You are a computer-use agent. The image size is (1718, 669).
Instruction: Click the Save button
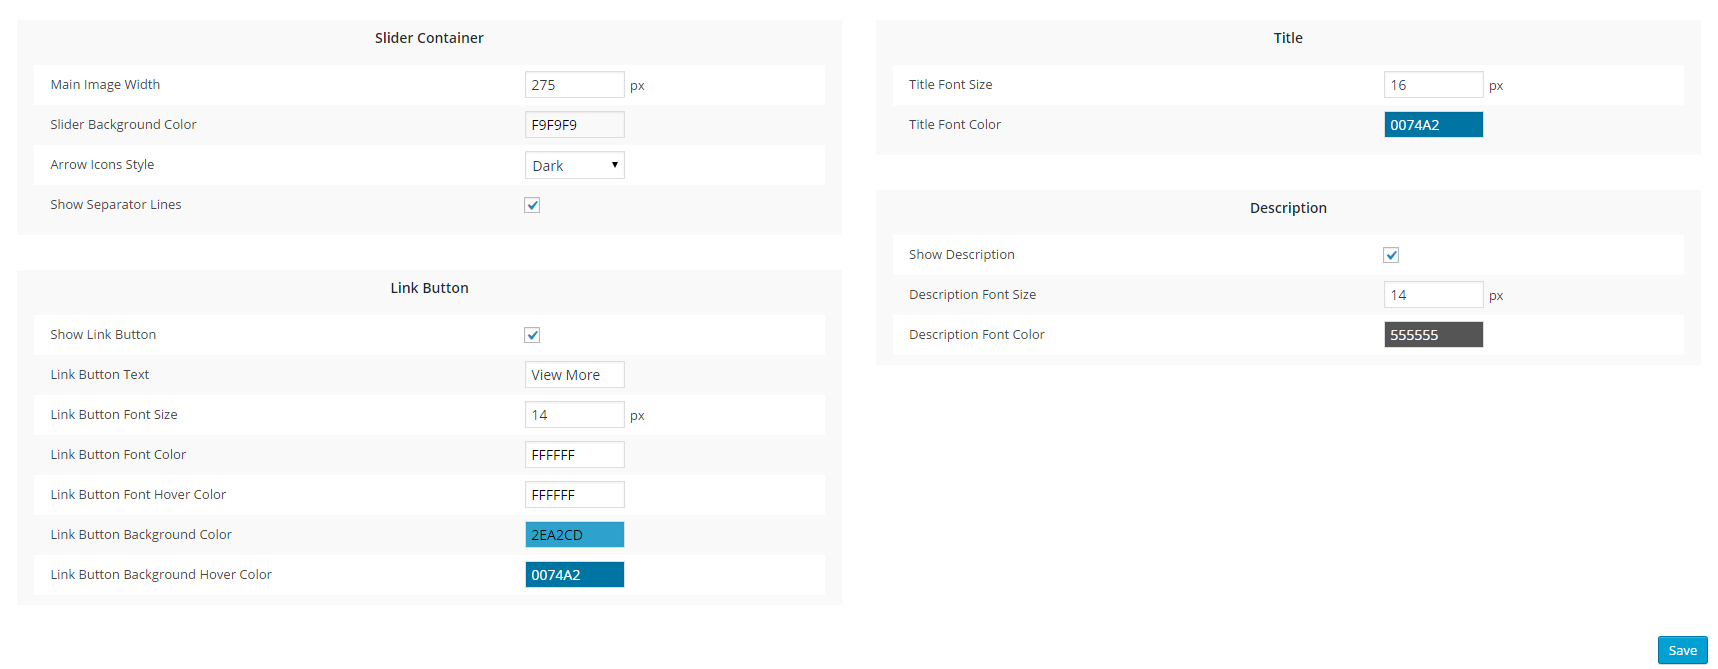pyautogui.click(x=1682, y=650)
